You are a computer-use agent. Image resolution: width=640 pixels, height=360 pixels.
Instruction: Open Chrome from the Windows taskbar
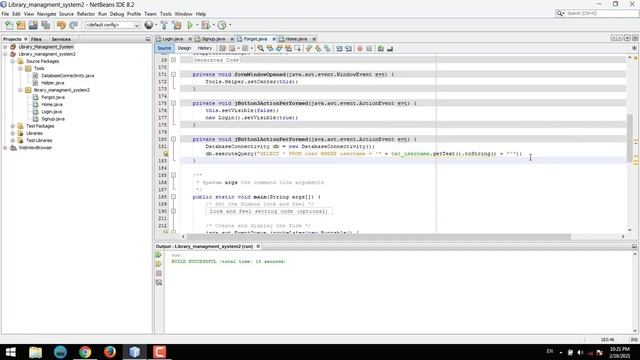[x=85, y=352]
